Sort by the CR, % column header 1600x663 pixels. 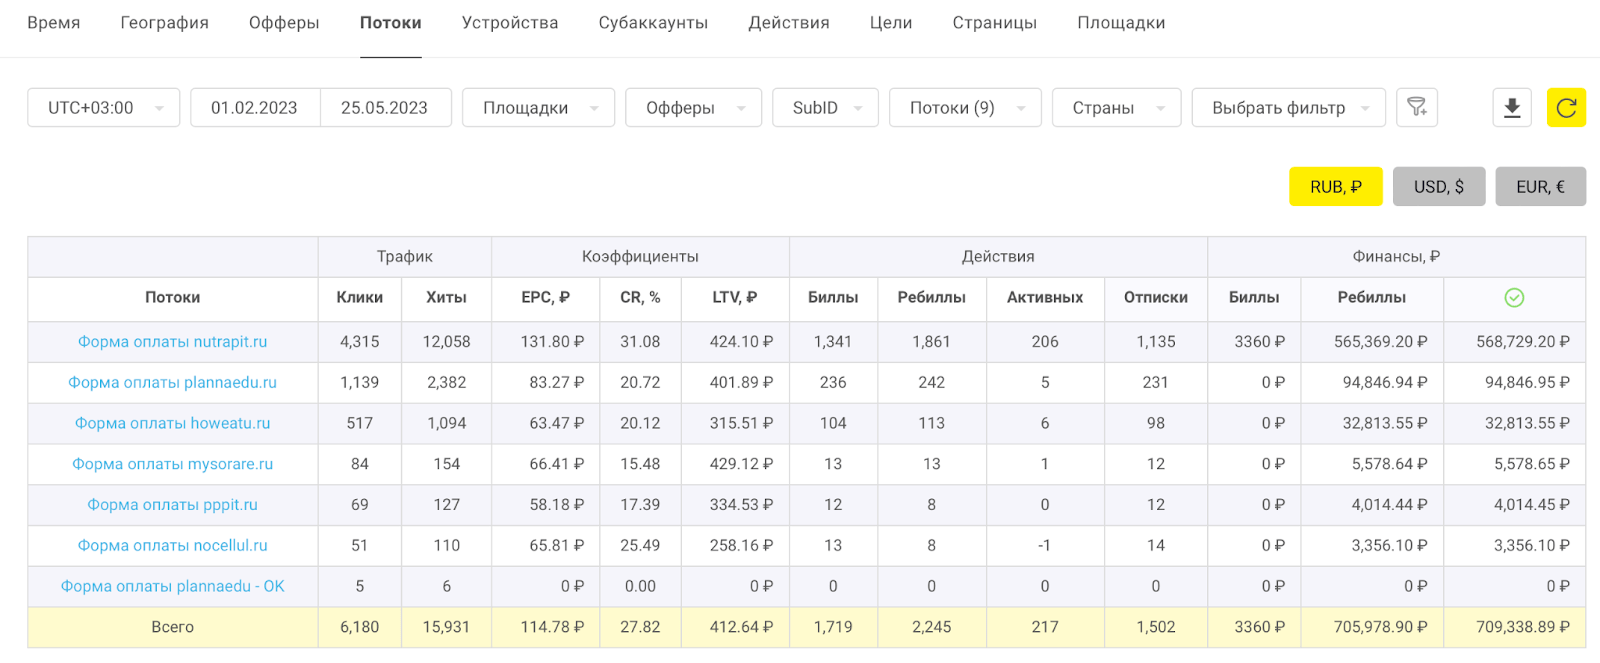click(x=640, y=297)
